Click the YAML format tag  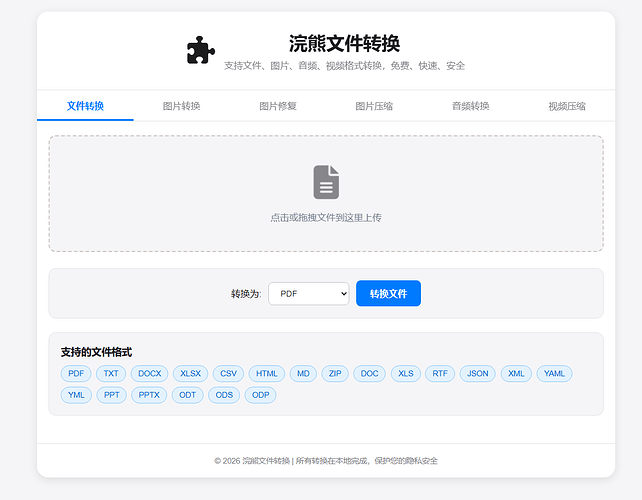pos(553,374)
